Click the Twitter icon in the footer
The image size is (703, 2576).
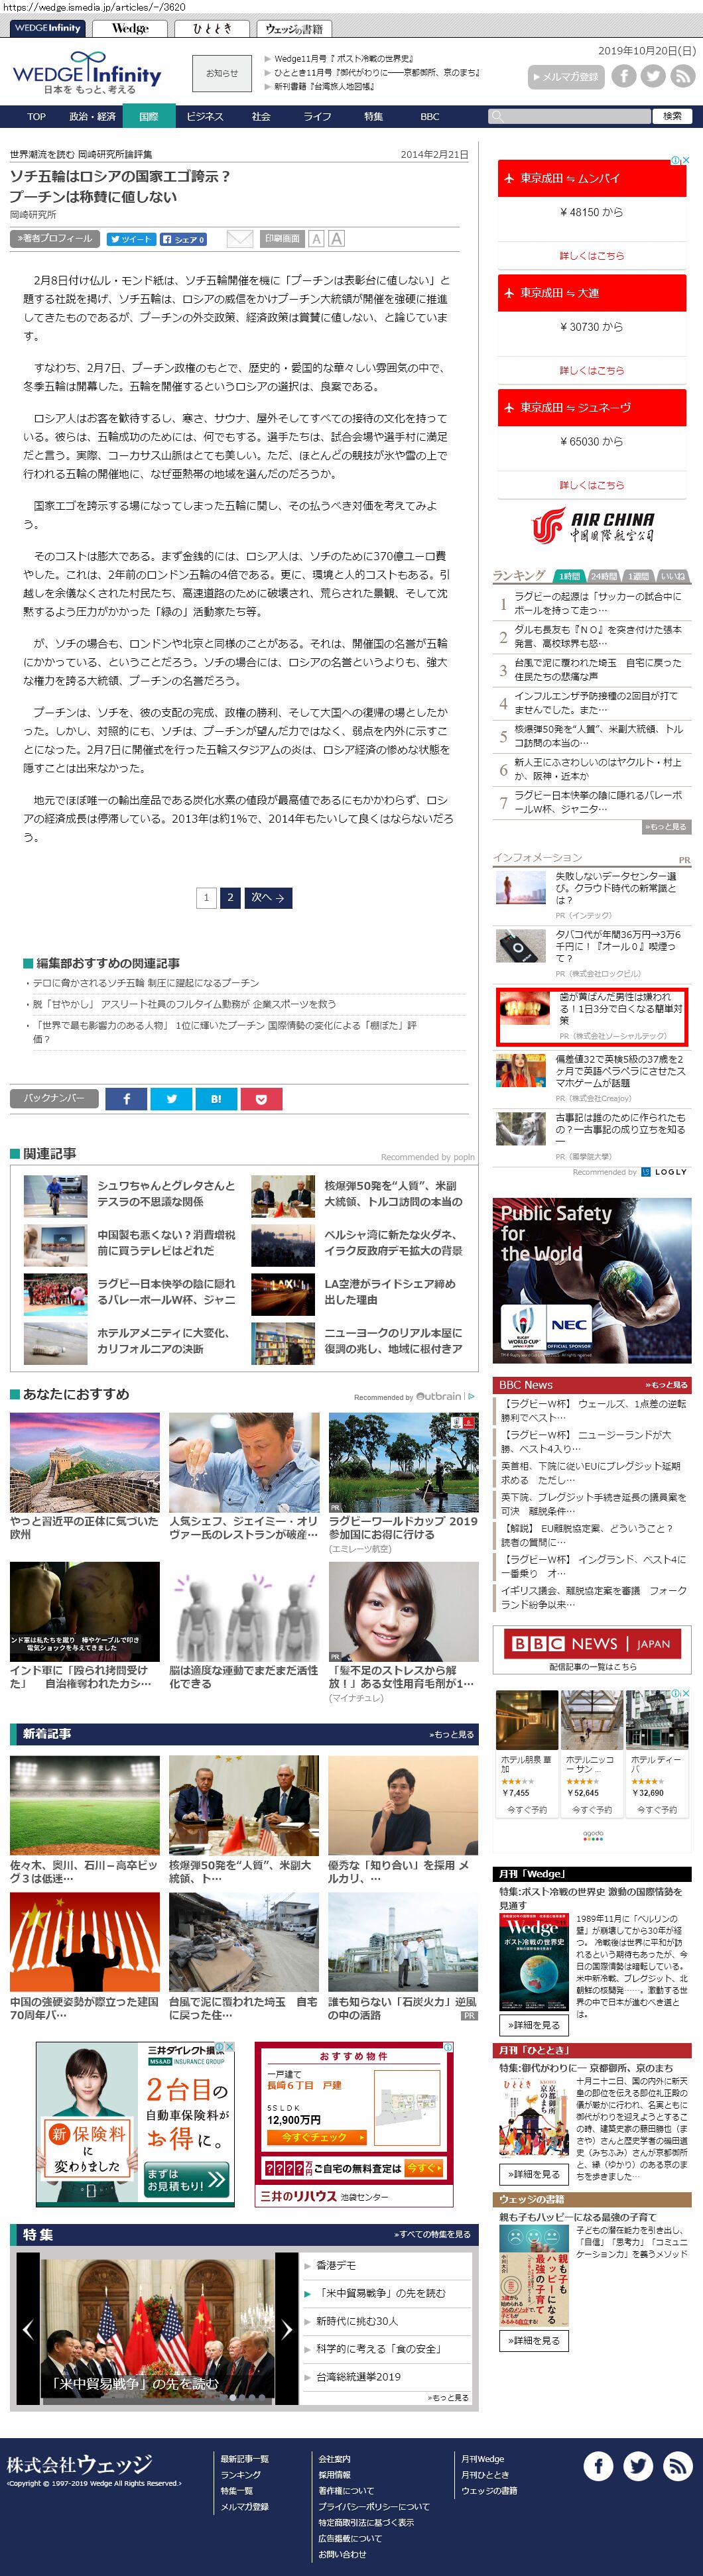coord(638,2466)
